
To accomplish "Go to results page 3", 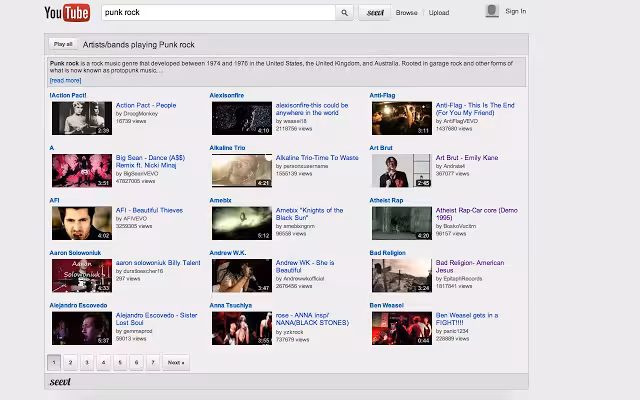I will 87,362.
